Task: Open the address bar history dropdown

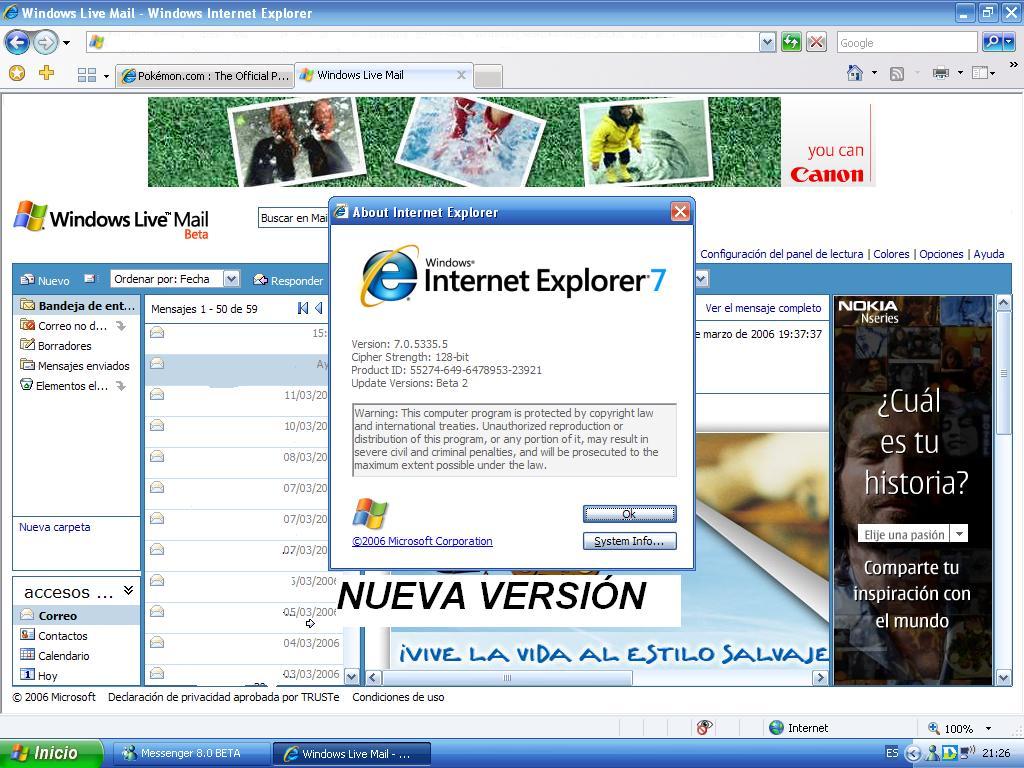Action: pos(767,42)
